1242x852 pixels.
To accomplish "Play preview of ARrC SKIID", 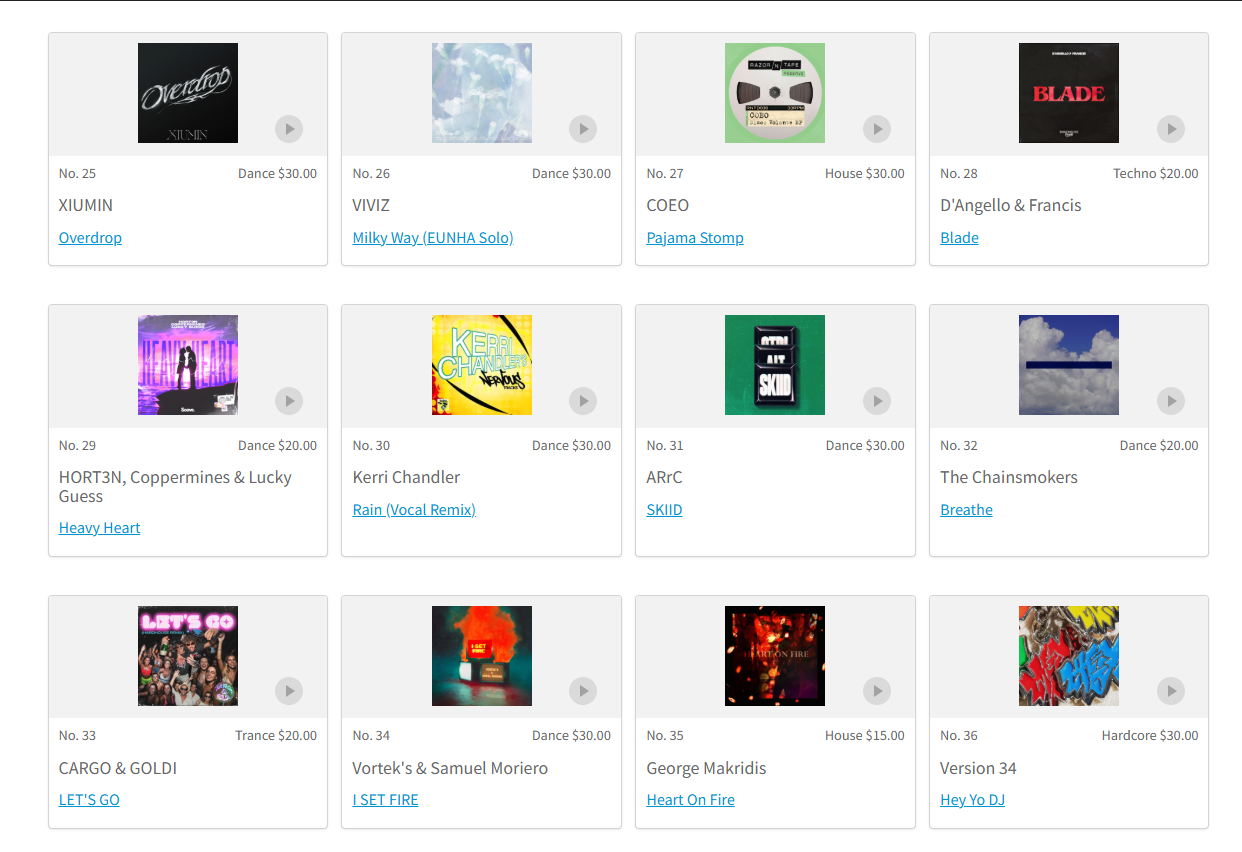I will click(x=877, y=401).
